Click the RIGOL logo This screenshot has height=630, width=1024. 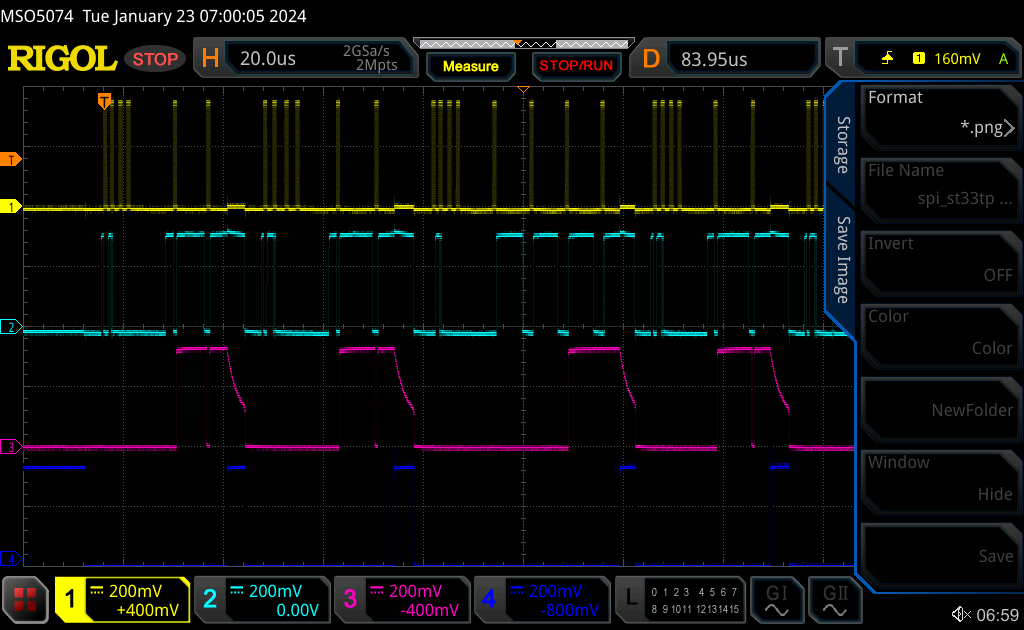click(x=62, y=57)
